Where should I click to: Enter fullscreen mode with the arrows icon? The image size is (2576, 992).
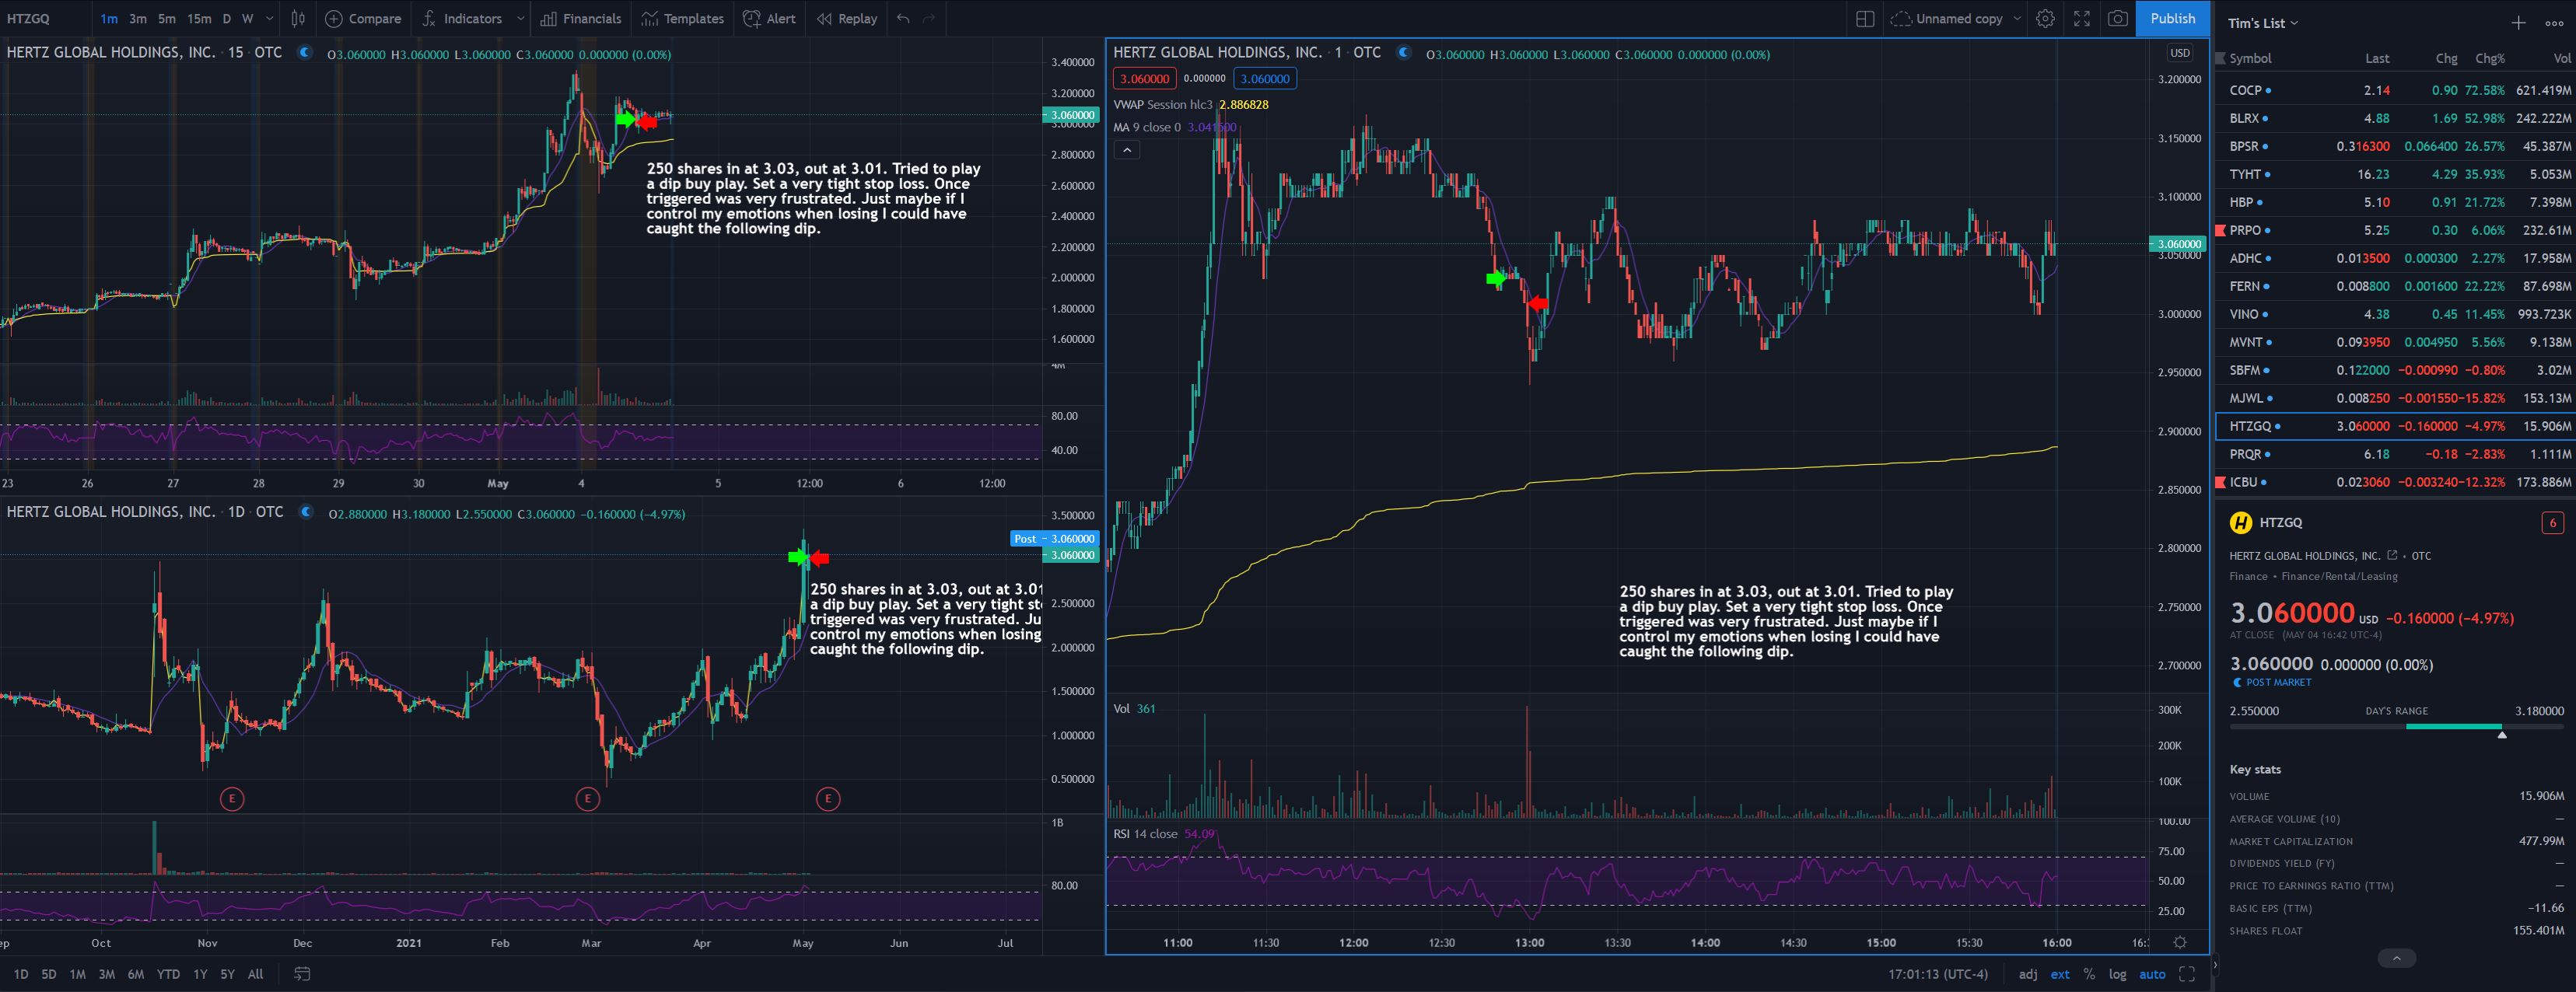(2081, 18)
